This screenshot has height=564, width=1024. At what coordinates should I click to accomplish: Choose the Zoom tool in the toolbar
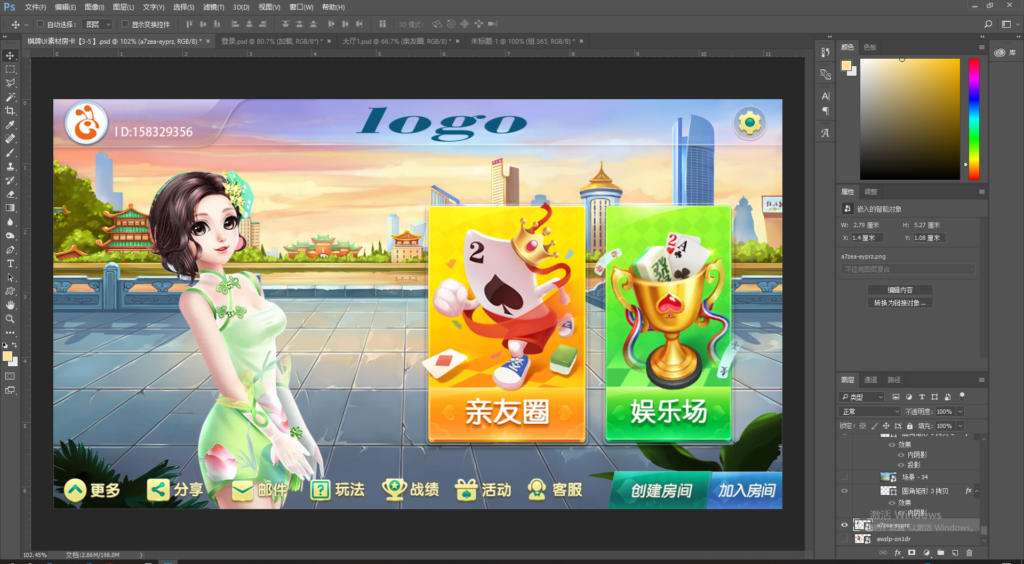tap(10, 319)
